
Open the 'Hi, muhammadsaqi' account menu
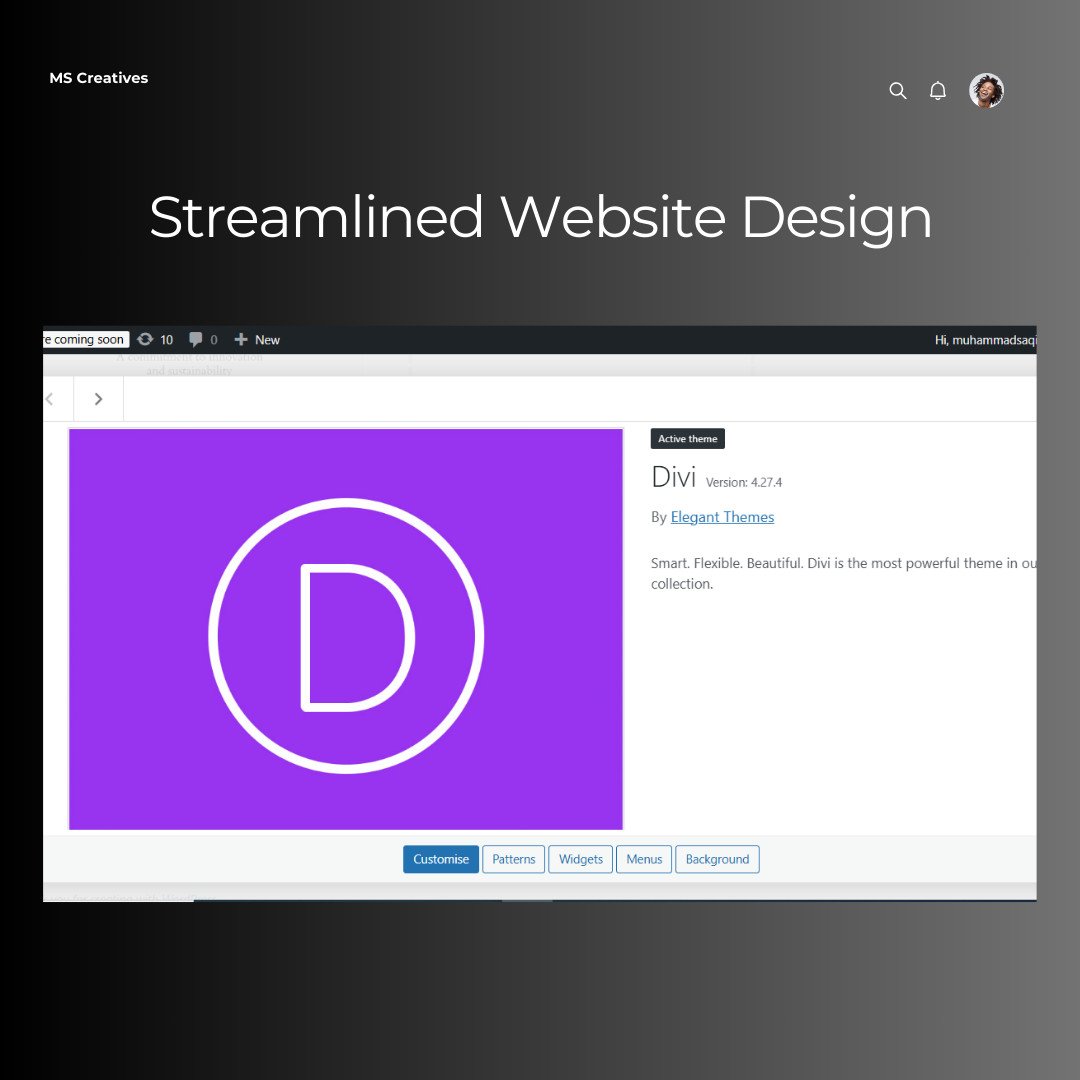984,340
